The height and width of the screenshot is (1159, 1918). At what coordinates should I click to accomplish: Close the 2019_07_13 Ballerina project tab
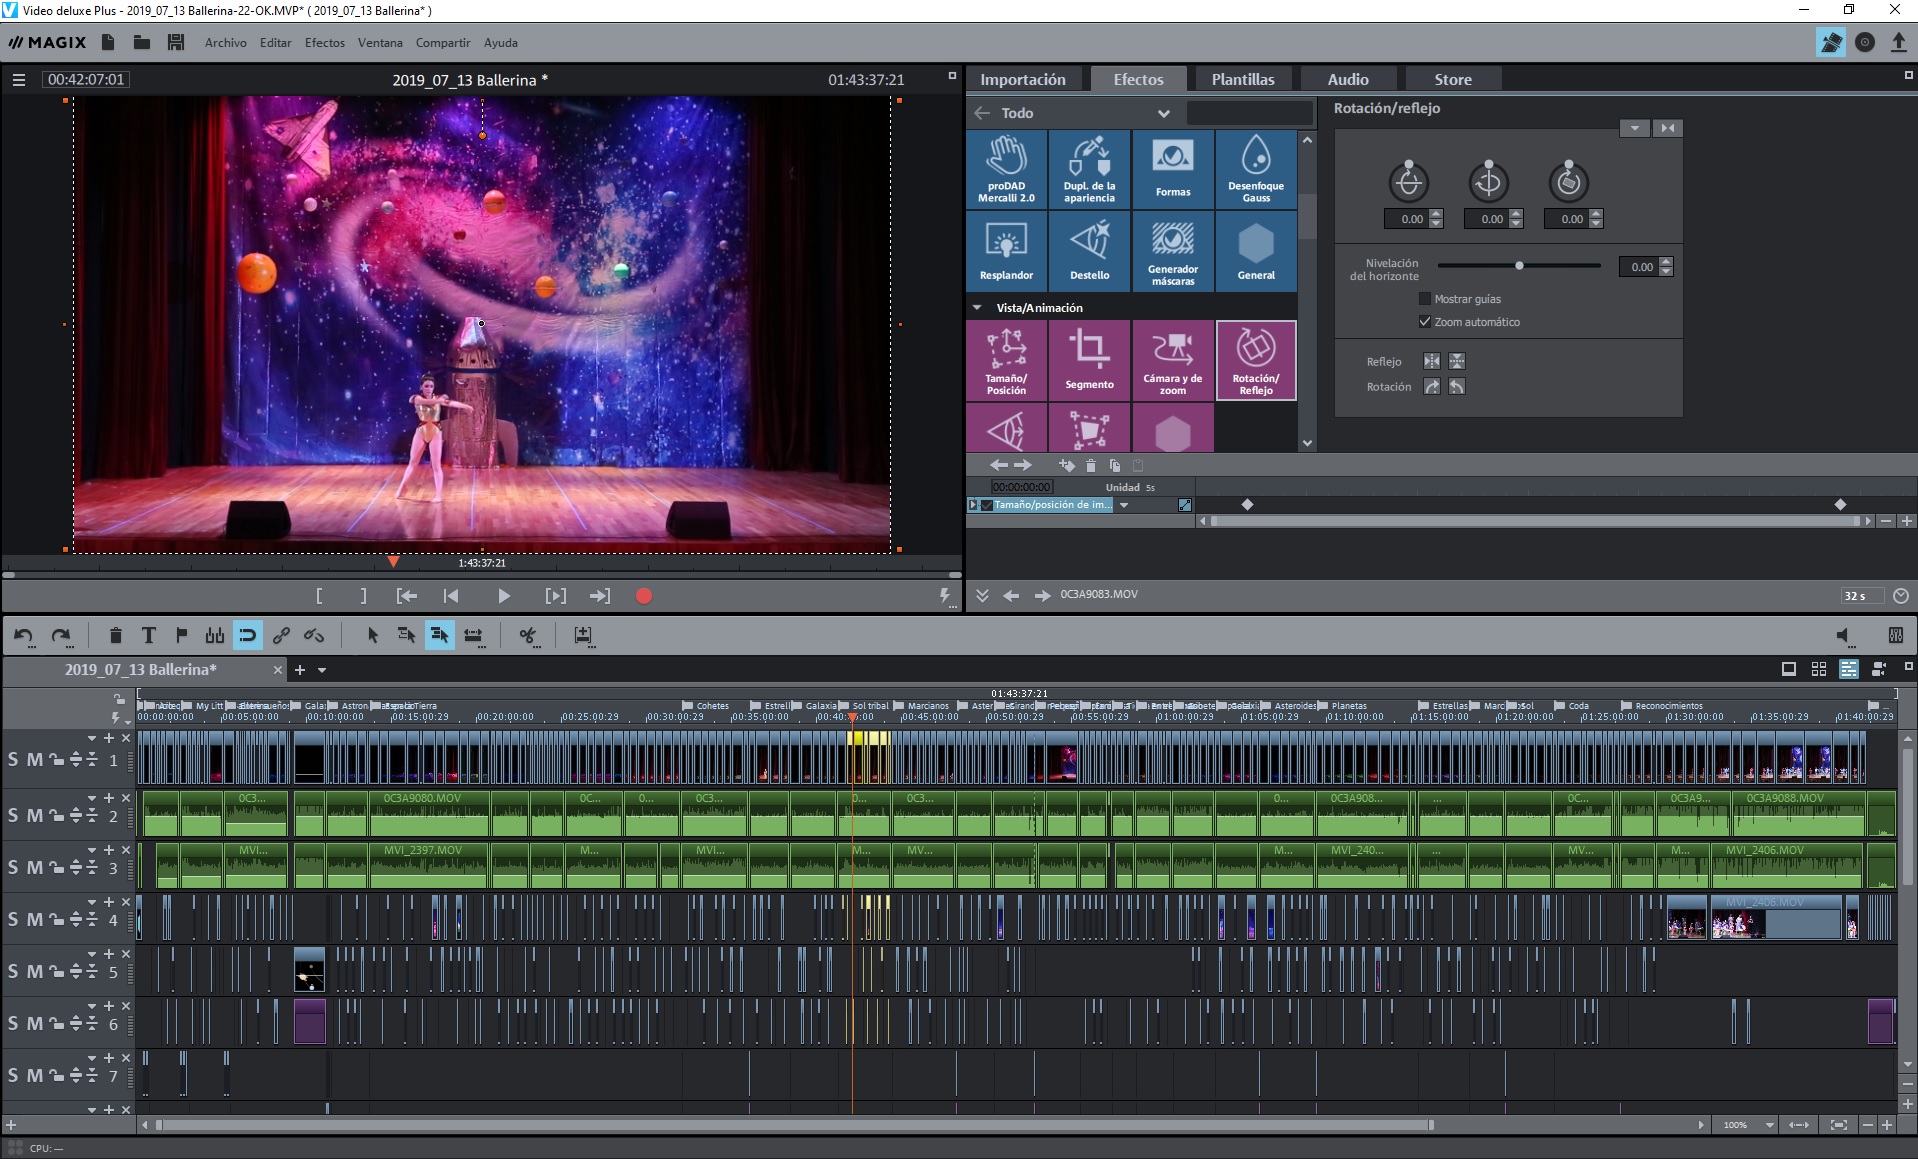tap(278, 670)
